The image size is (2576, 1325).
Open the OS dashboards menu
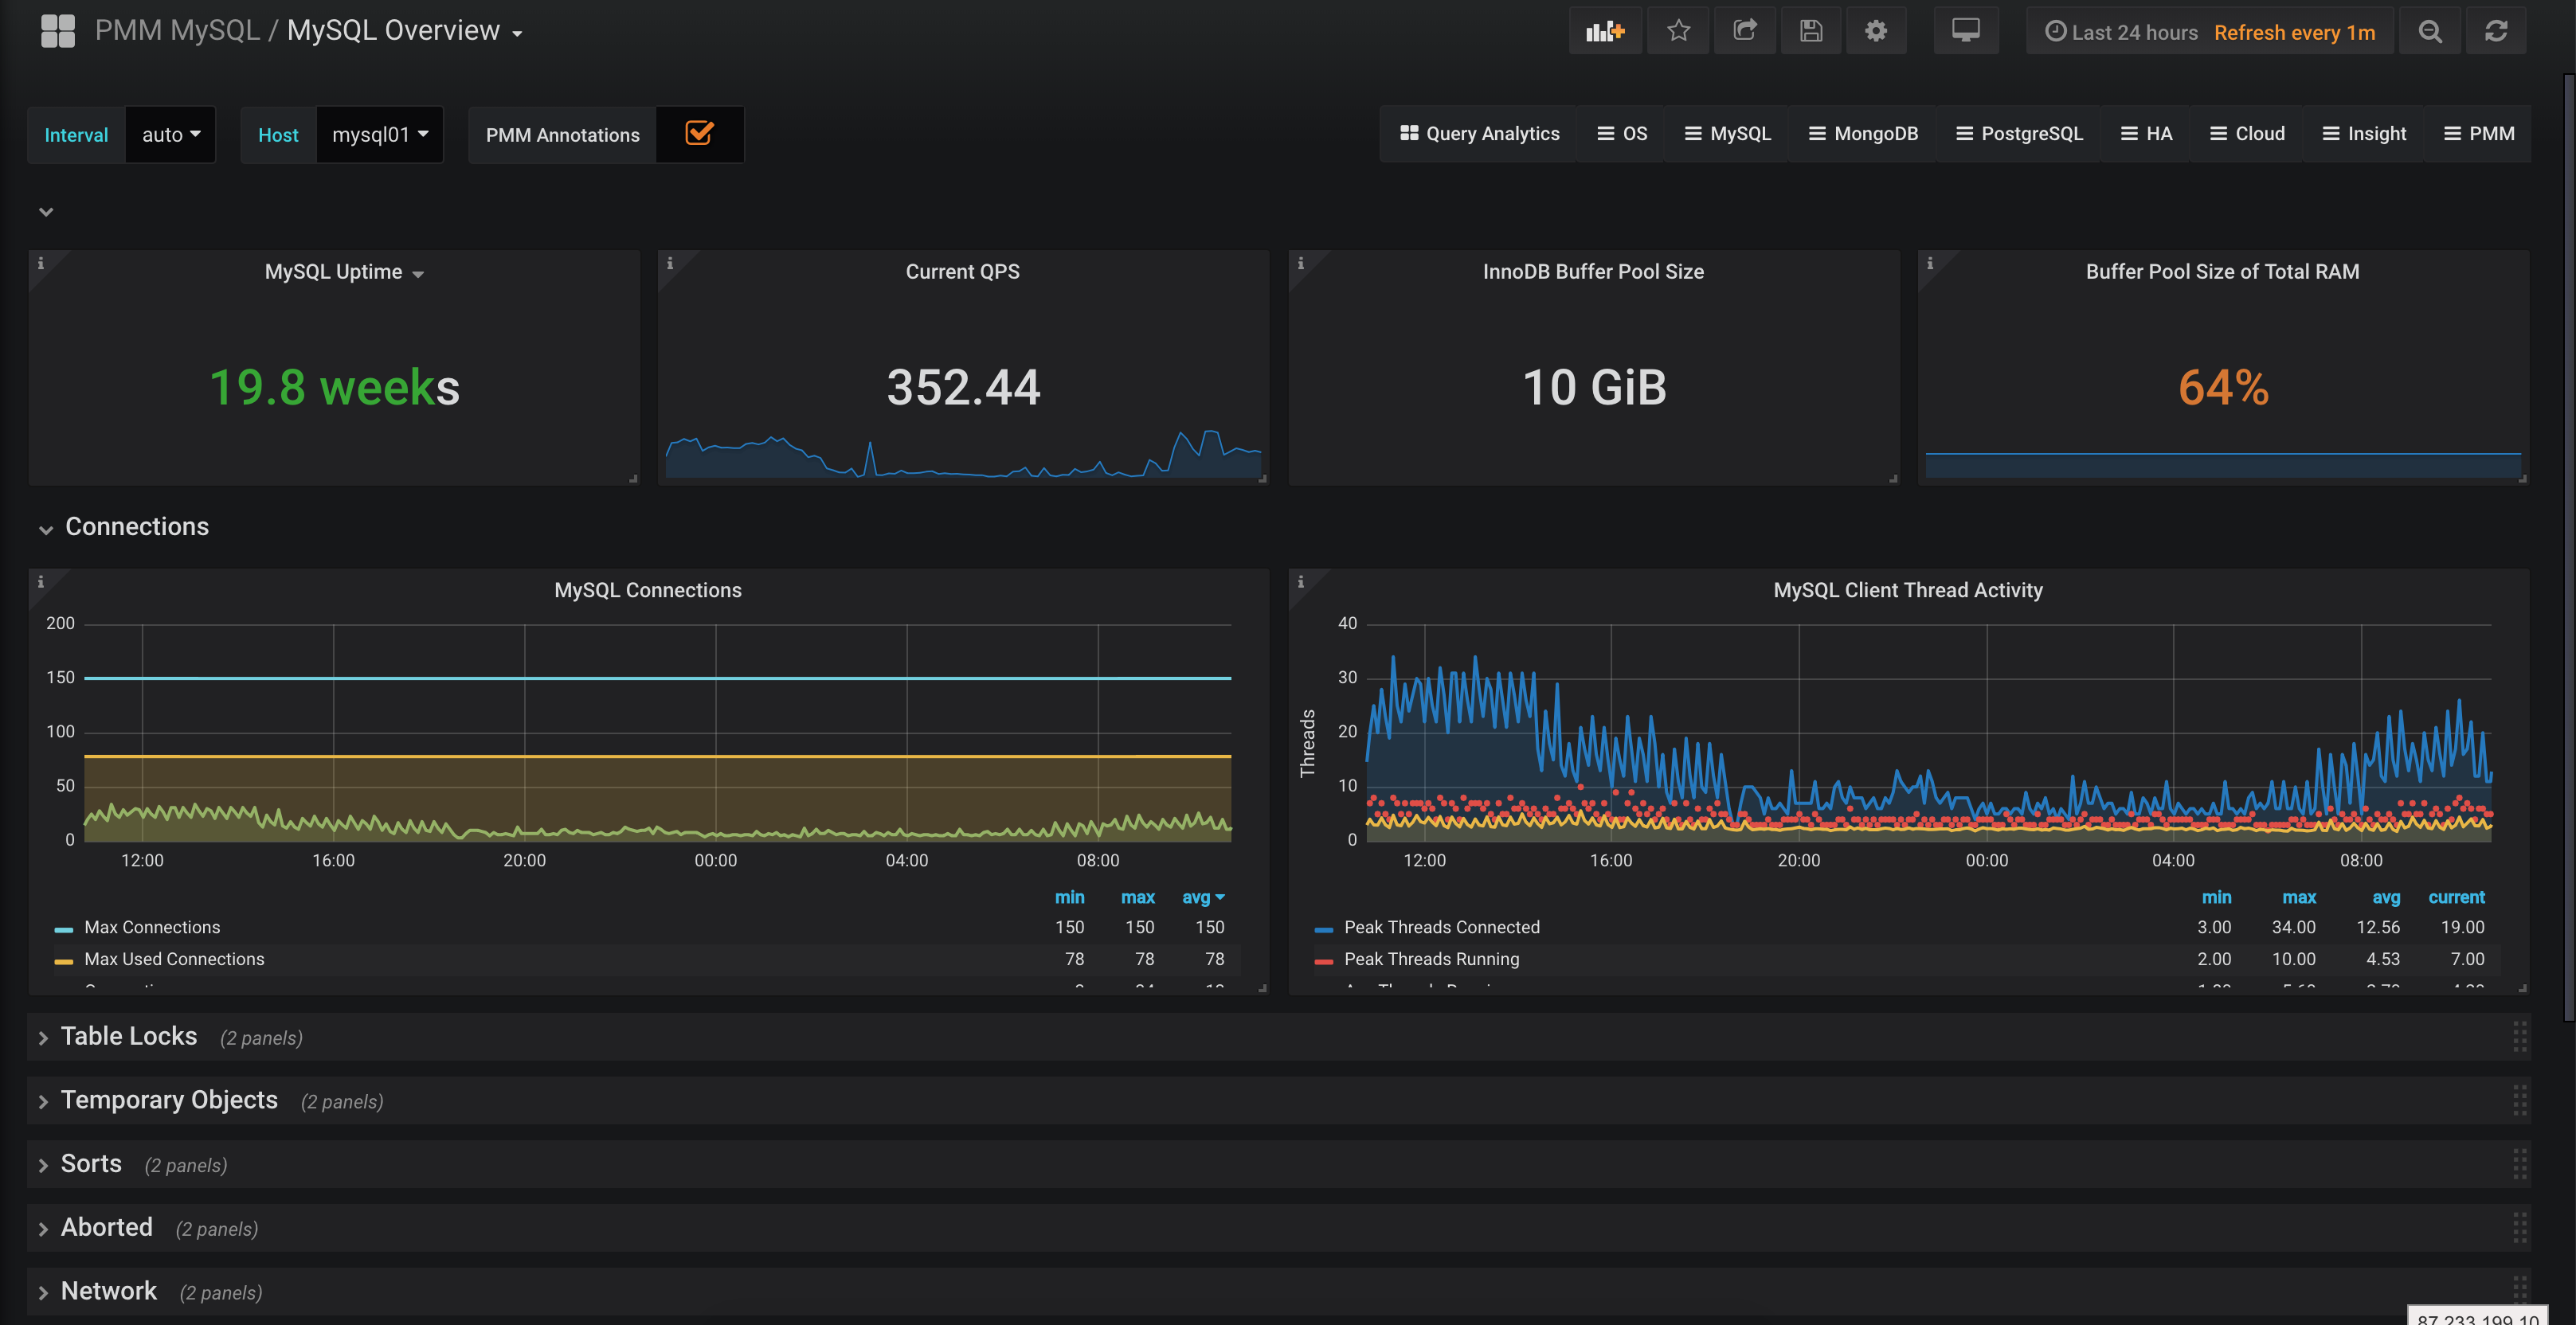click(1622, 134)
